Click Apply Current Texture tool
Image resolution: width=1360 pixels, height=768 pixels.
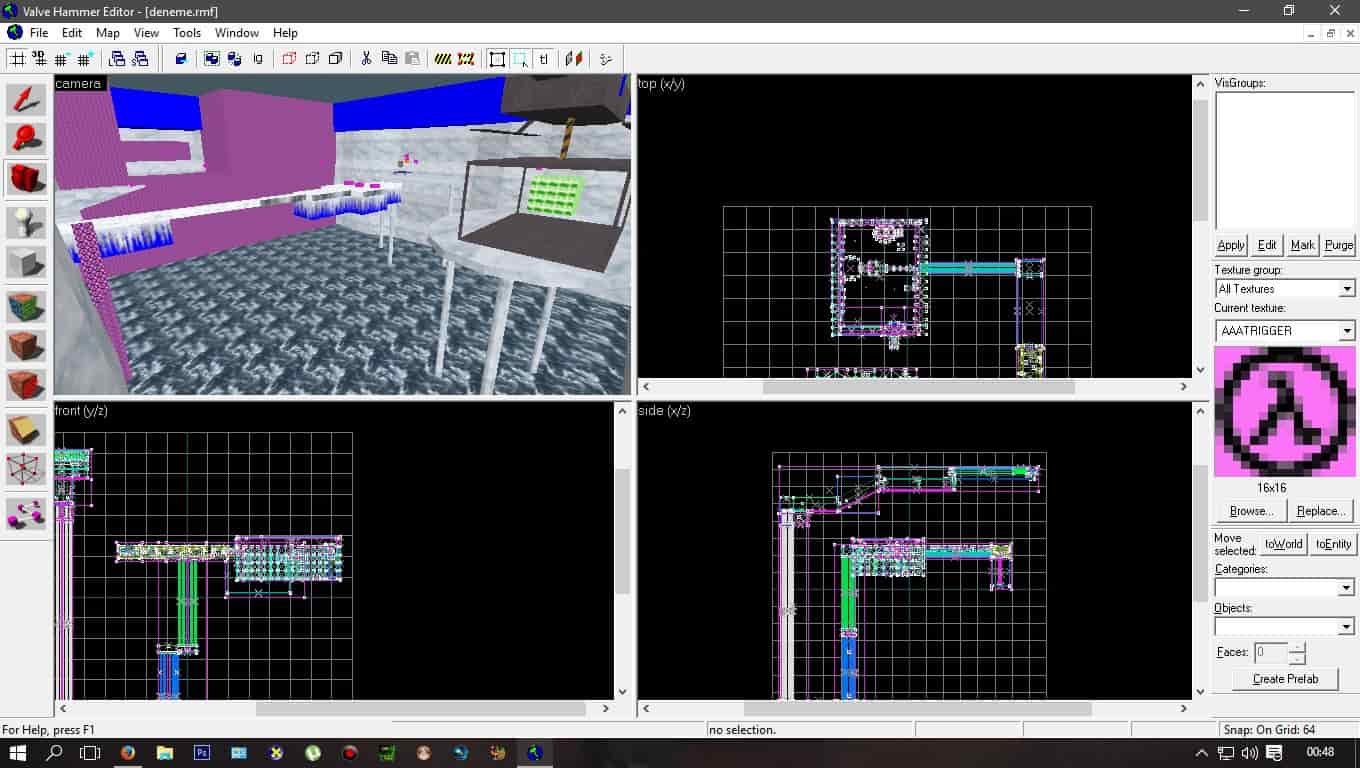coord(26,345)
